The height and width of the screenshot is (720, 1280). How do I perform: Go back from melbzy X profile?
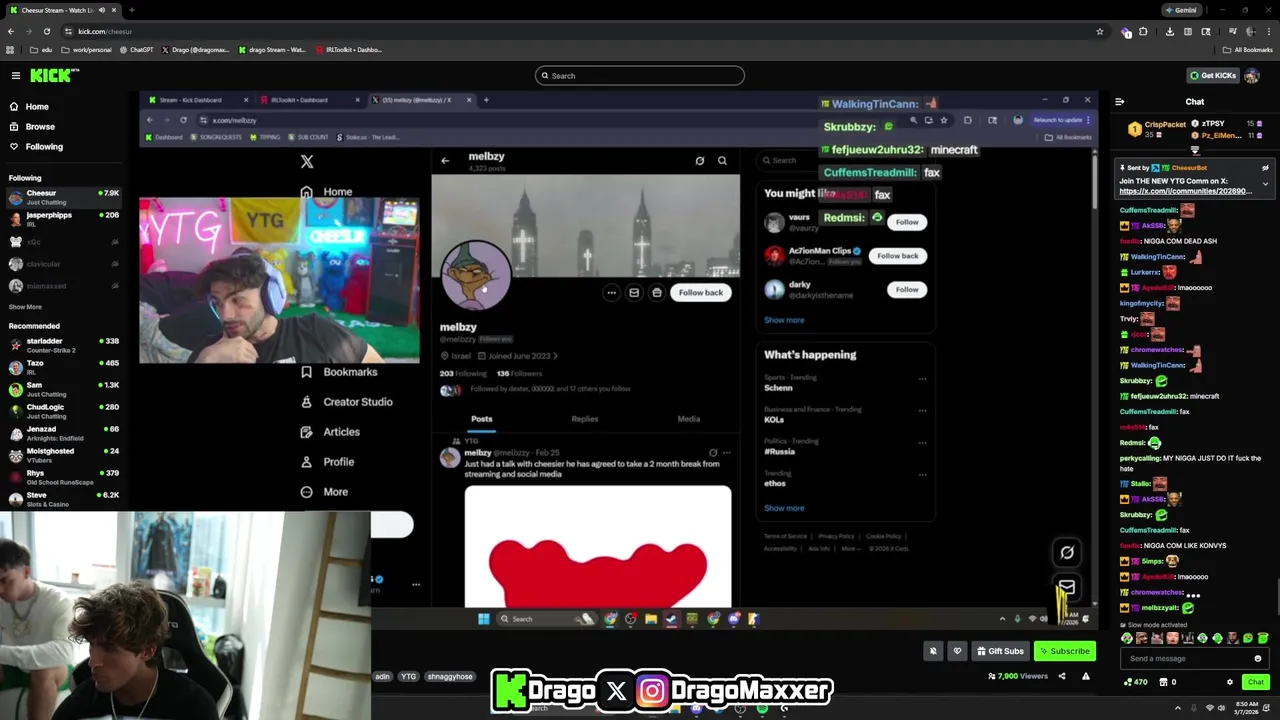(445, 160)
